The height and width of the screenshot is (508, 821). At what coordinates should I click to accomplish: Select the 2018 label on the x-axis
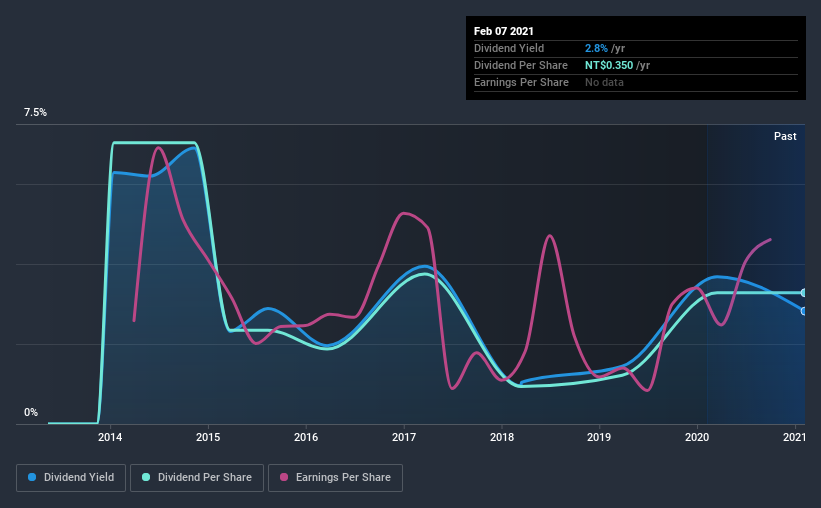click(x=502, y=437)
